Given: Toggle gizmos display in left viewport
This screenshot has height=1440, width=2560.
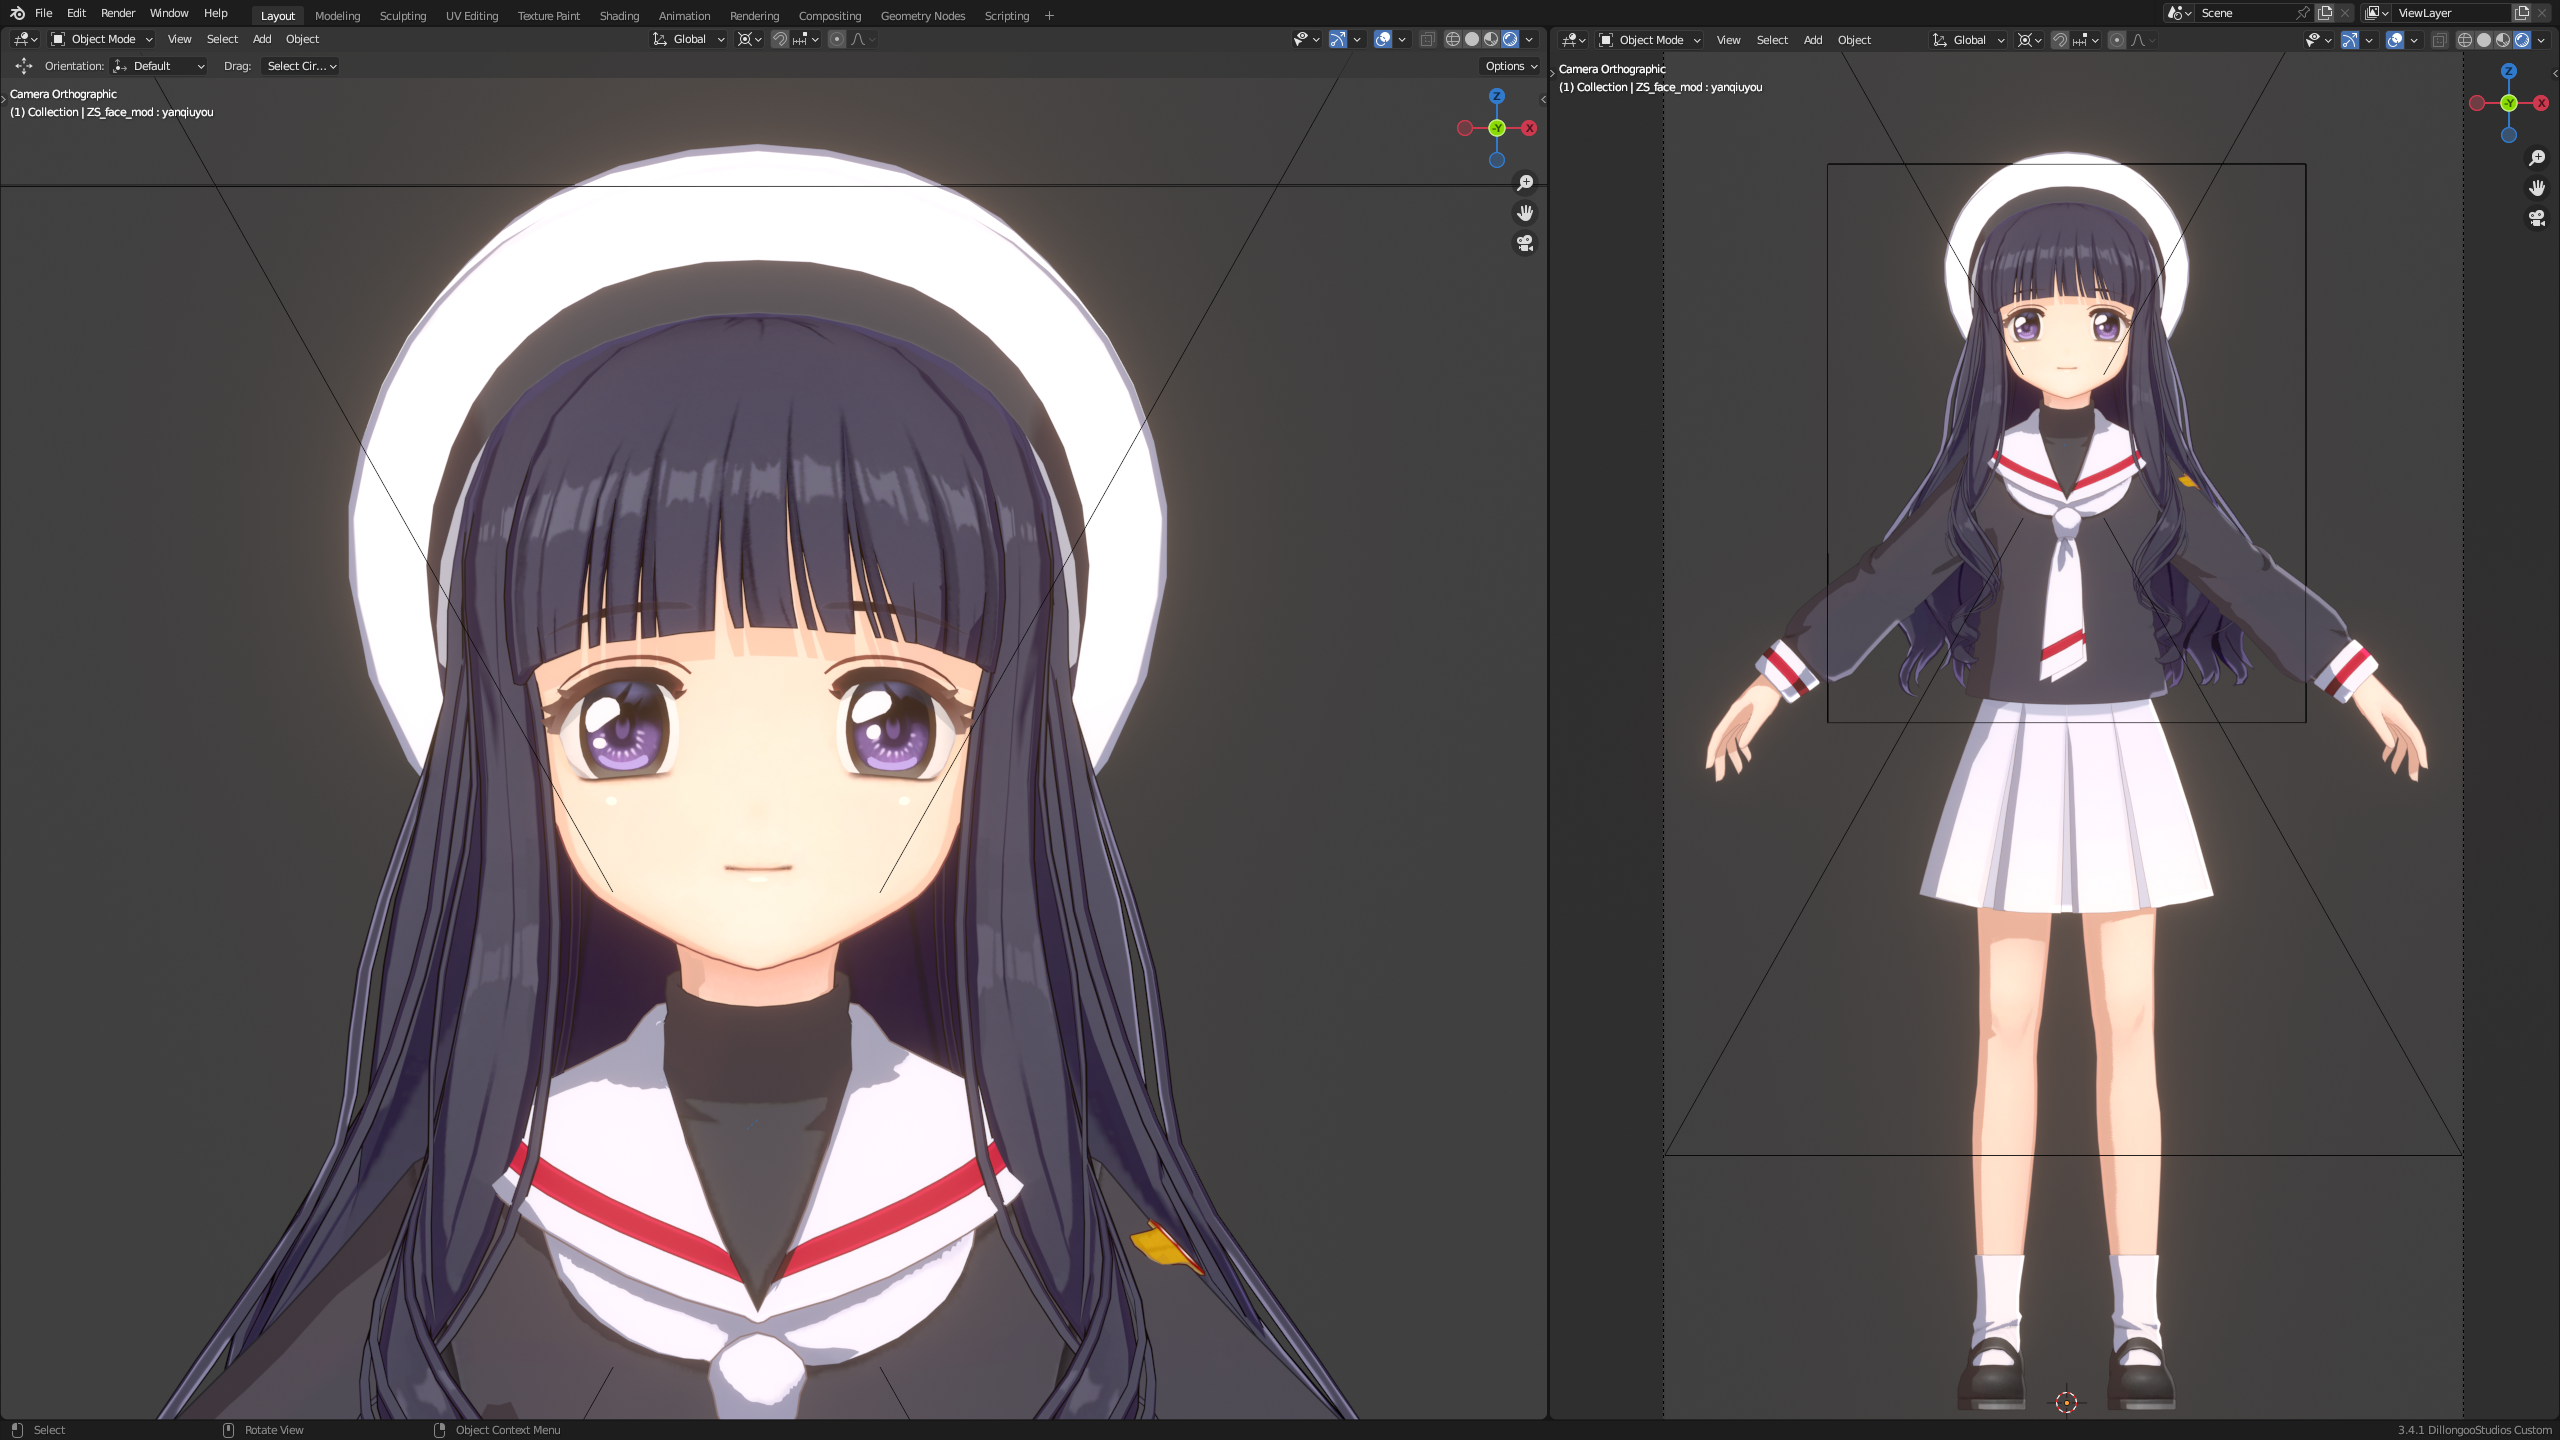Looking at the screenshot, I should [1337, 39].
